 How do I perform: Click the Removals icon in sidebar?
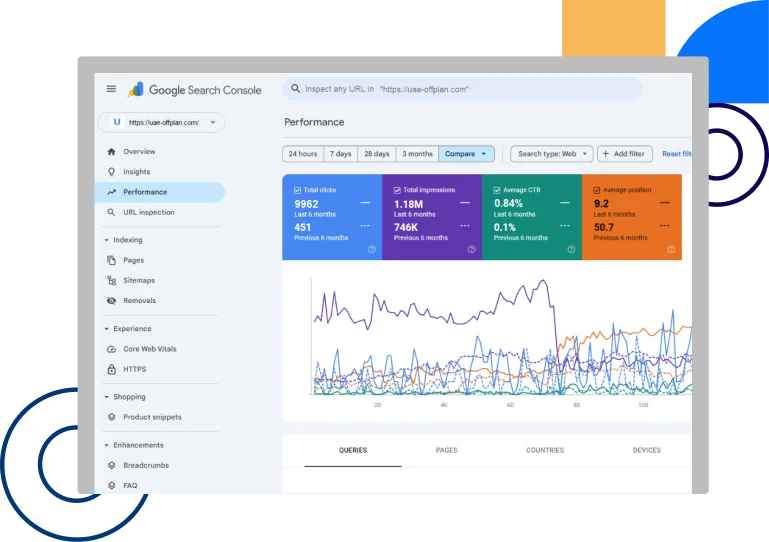(112, 301)
